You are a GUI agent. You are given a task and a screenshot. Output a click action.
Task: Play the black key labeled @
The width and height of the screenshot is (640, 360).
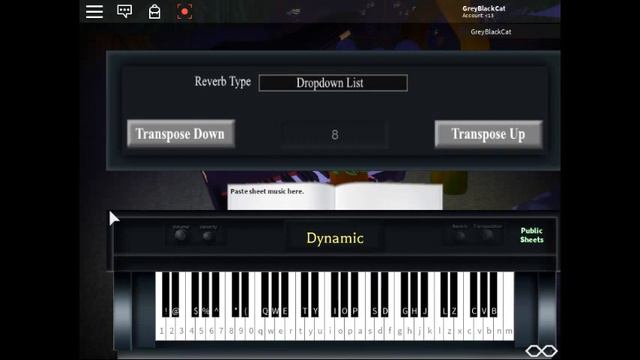(x=176, y=294)
